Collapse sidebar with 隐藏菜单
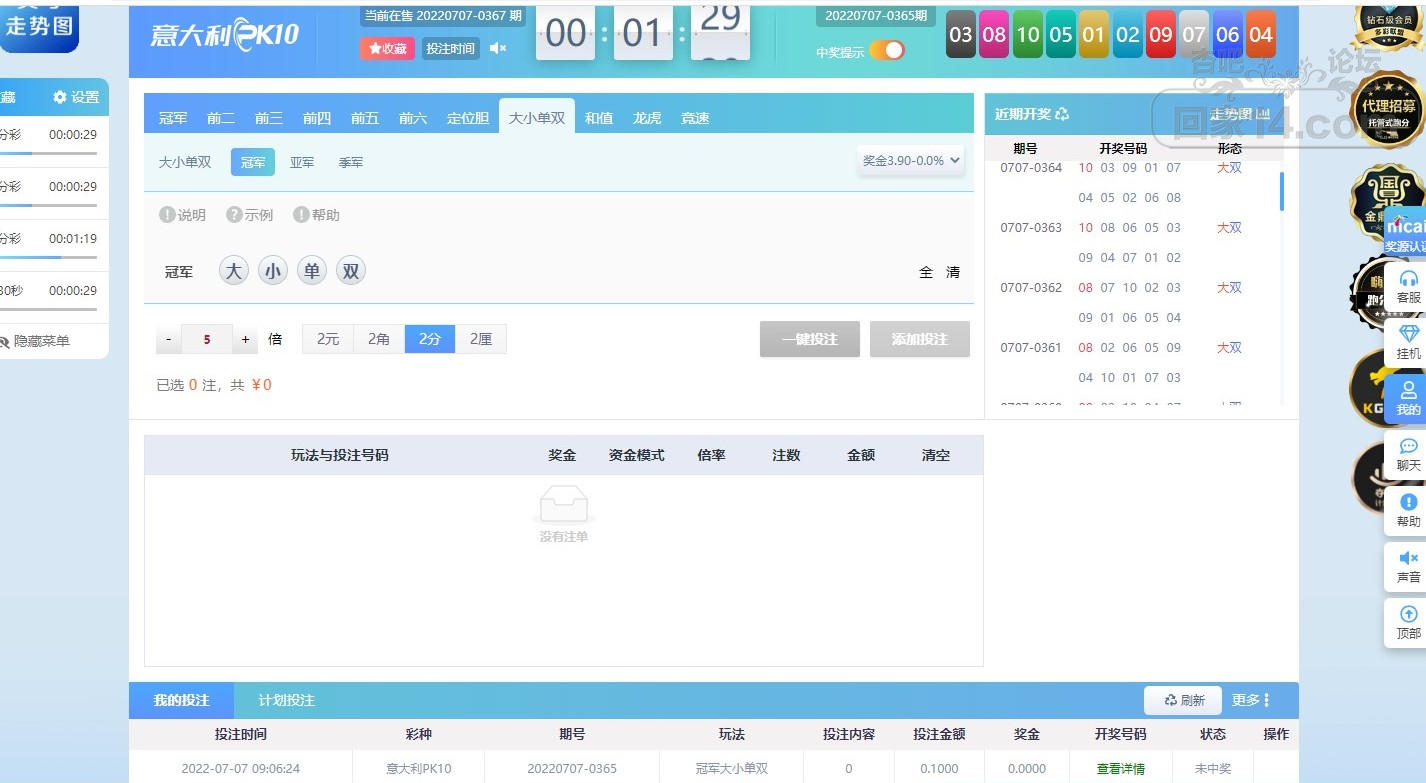Image resolution: width=1426 pixels, height=783 pixels. [41, 341]
